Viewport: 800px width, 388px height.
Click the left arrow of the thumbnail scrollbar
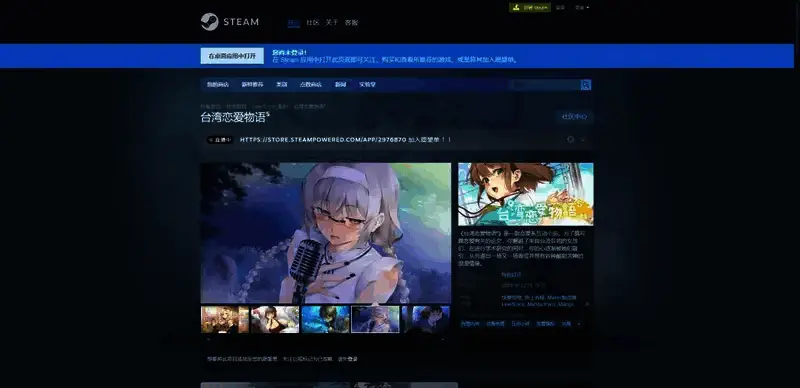tap(208, 339)
